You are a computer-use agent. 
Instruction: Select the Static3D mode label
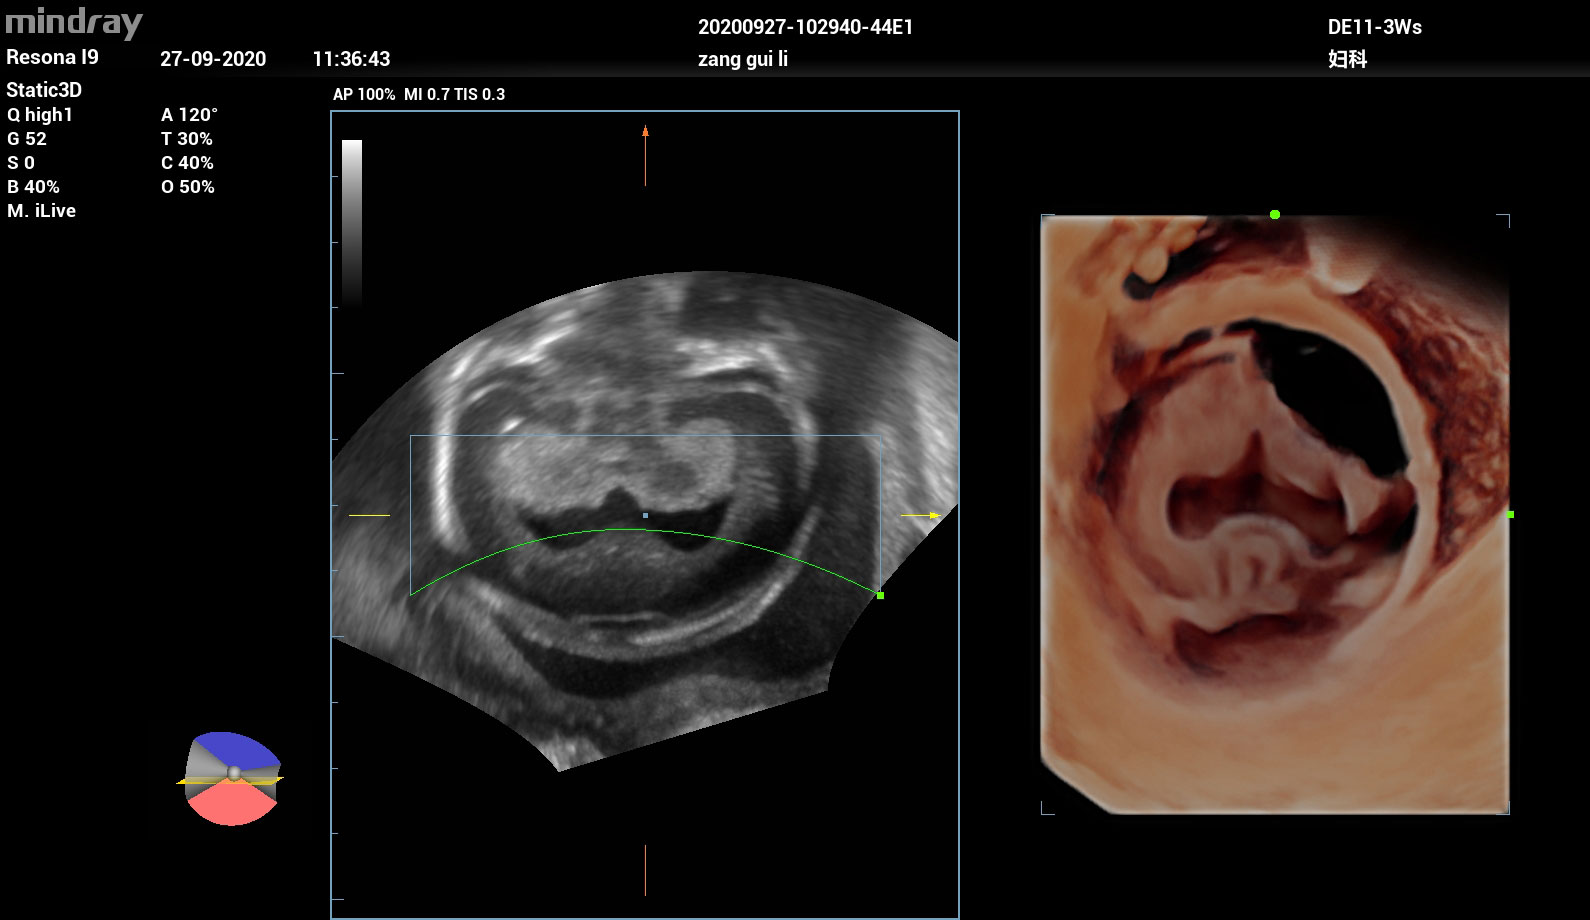click(x=44, y=90)
